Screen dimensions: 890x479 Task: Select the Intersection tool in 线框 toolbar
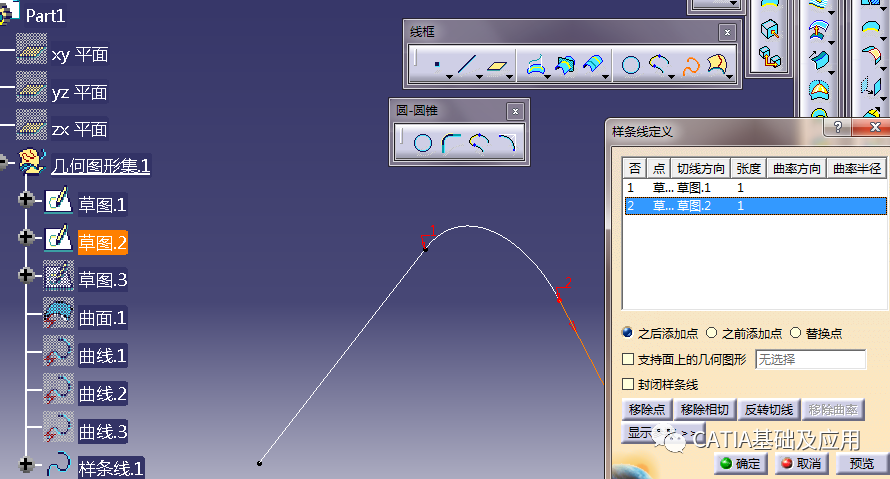[565, 65]
